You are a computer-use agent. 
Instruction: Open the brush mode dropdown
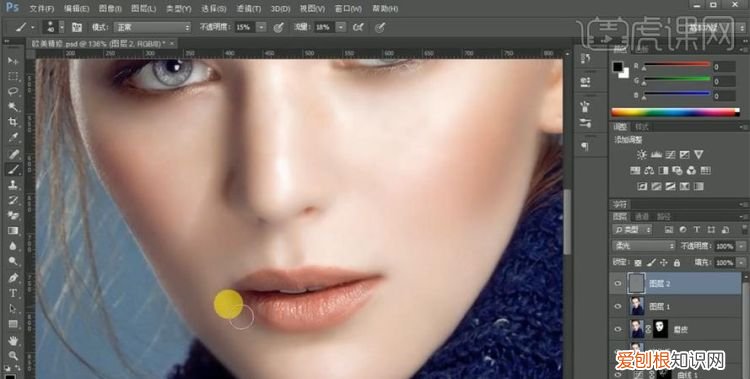pyautogui.click(x=153, y=27)
